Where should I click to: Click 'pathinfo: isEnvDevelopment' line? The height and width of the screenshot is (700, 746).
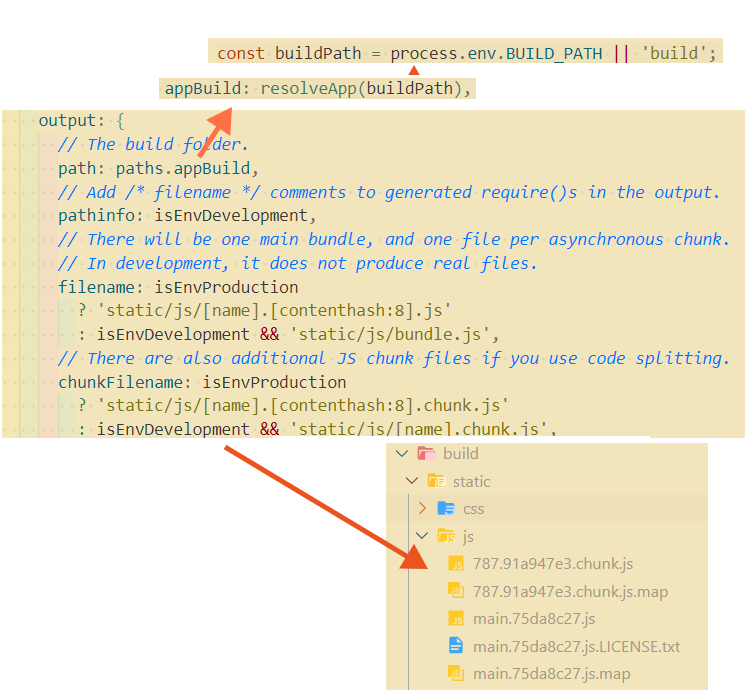[x=187, y=216]
